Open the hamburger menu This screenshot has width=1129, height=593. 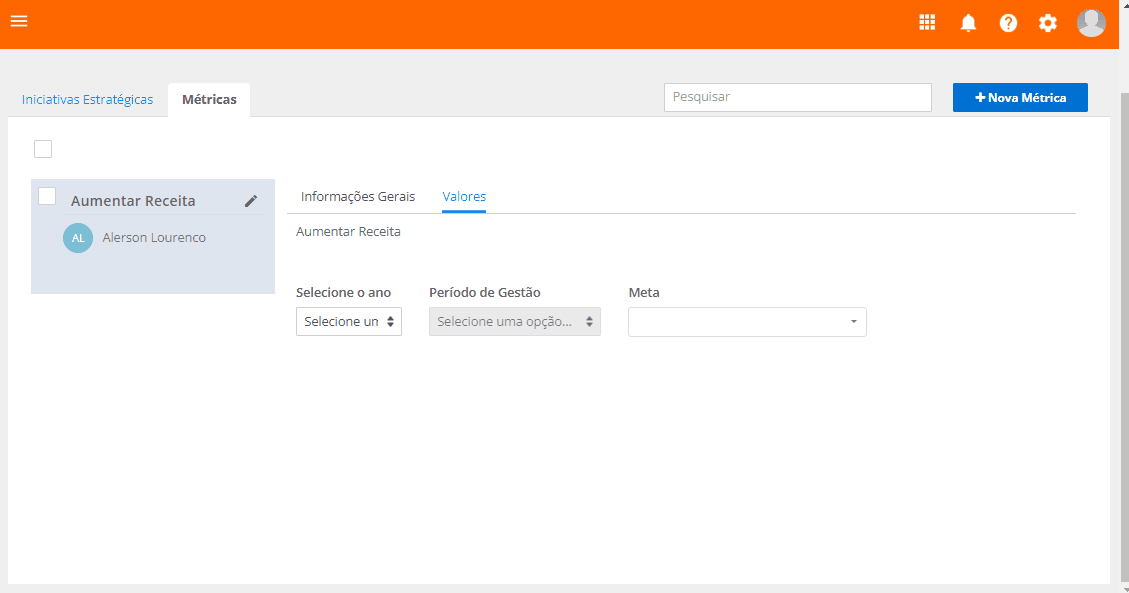click(x=19, y=21)
